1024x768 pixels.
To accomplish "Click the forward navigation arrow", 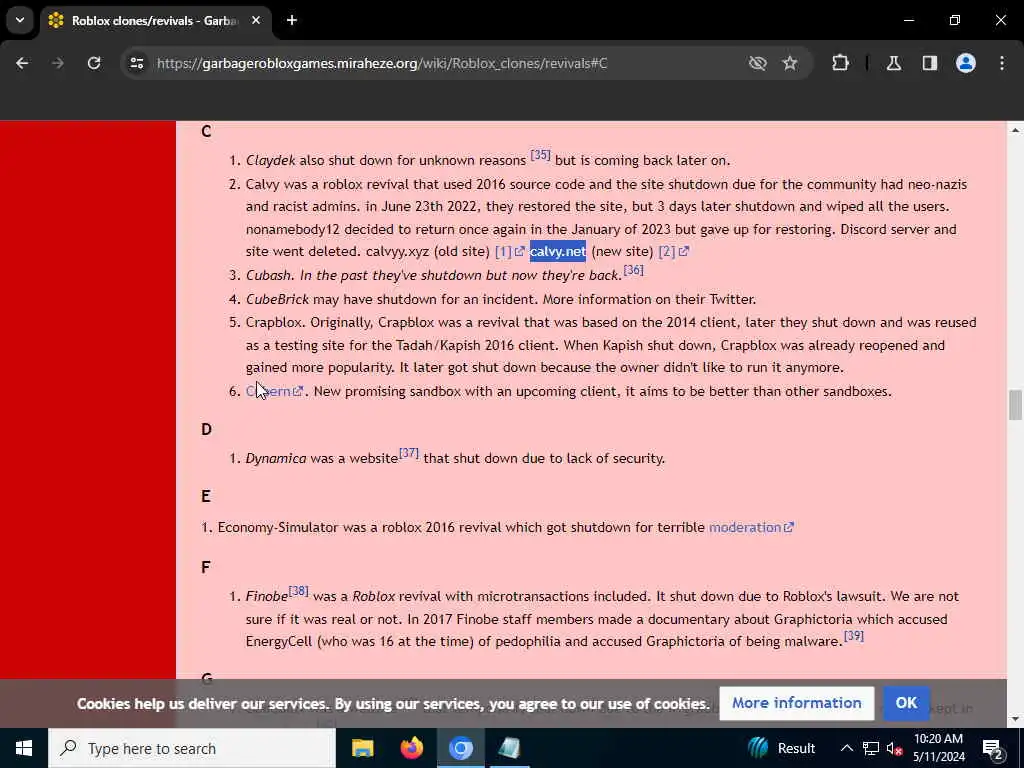I will (58, 63).
